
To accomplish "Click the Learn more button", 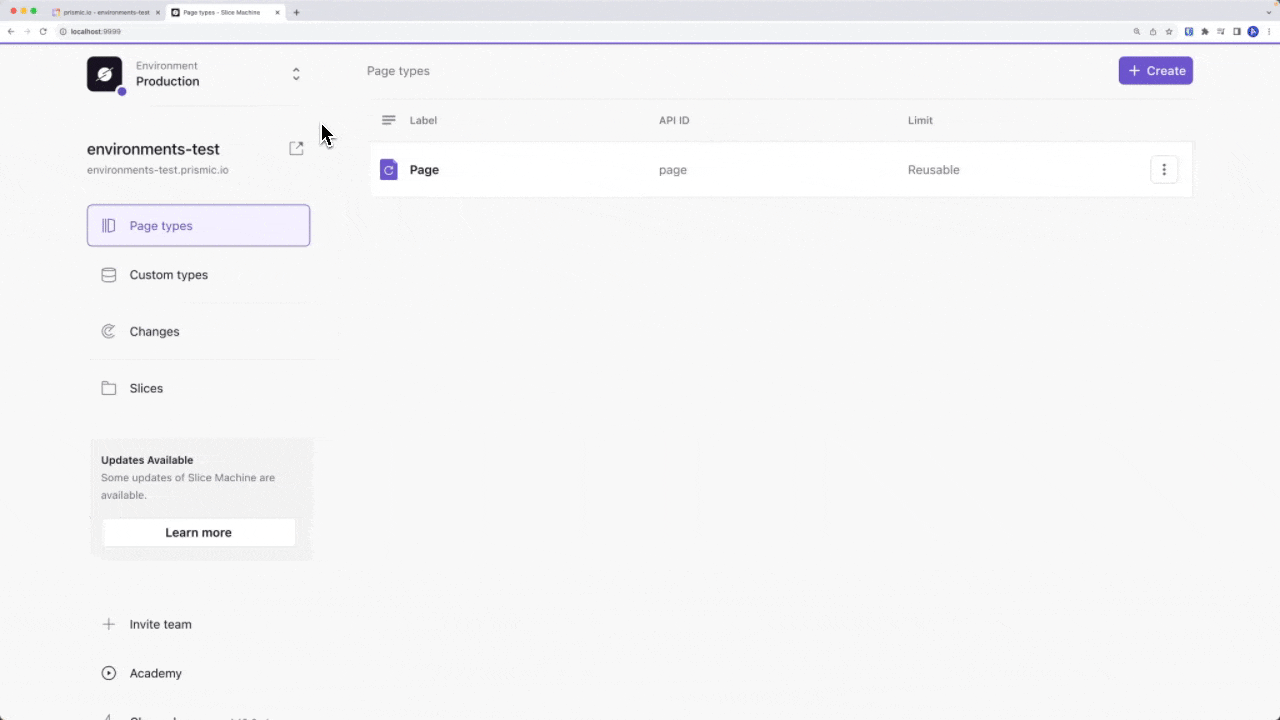I will click(x=199, y=533).
